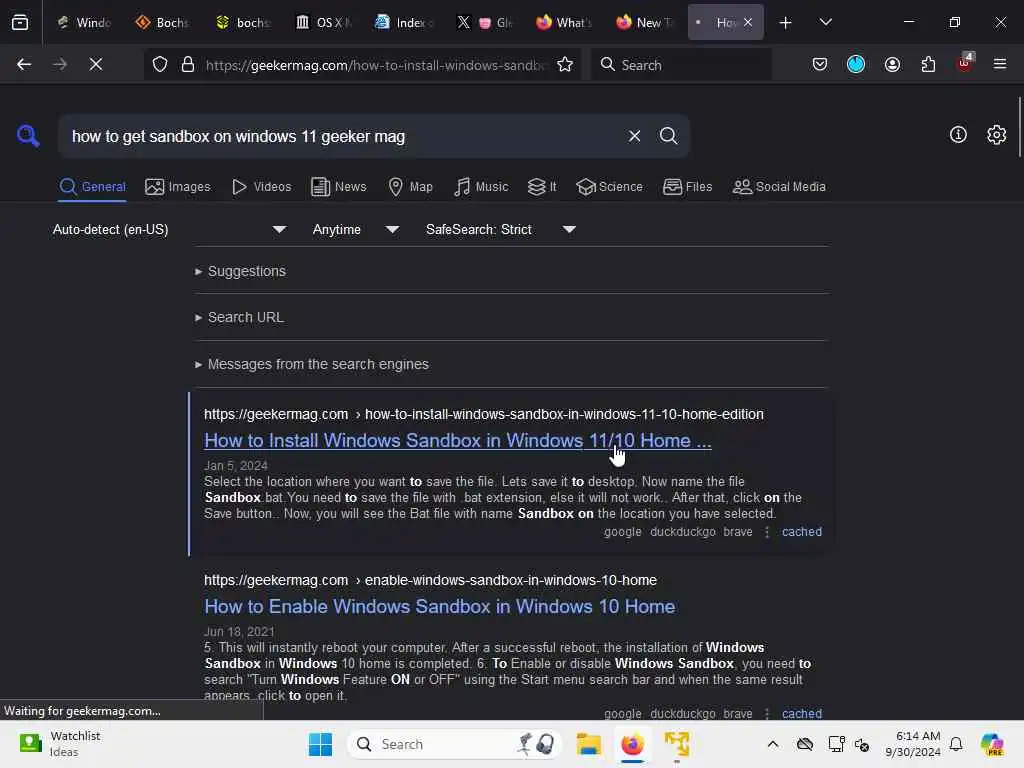
Task: Click first result's geekermag.com URL
Action: [483, 414]
